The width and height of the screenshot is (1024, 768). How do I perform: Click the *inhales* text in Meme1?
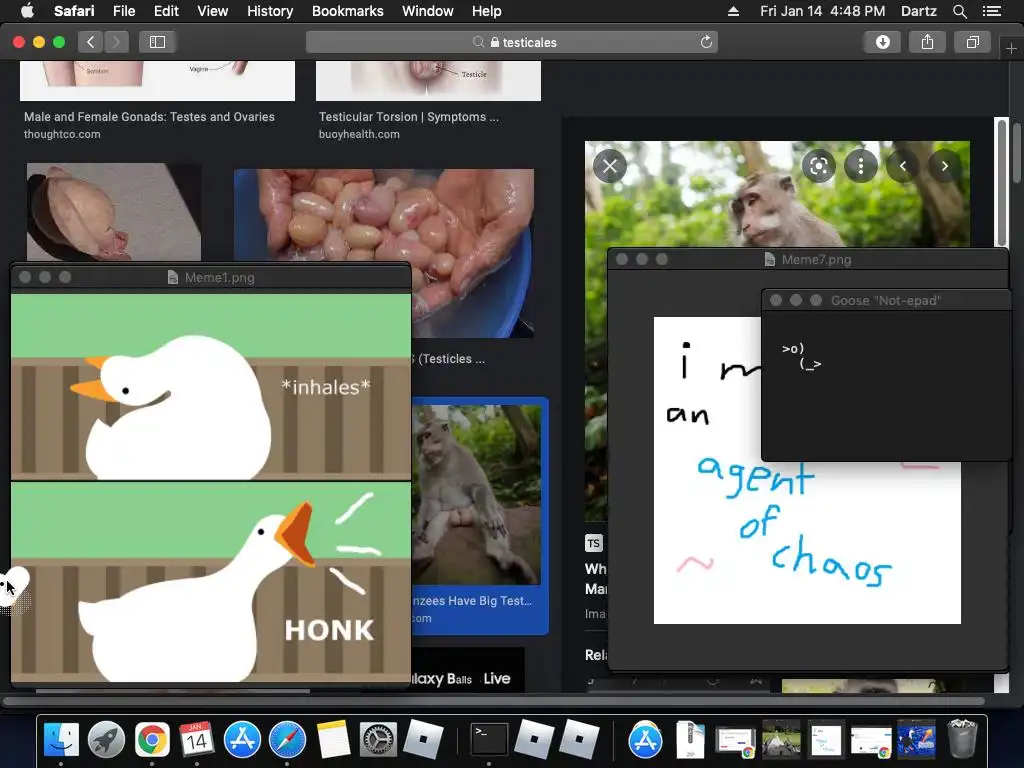325,387
